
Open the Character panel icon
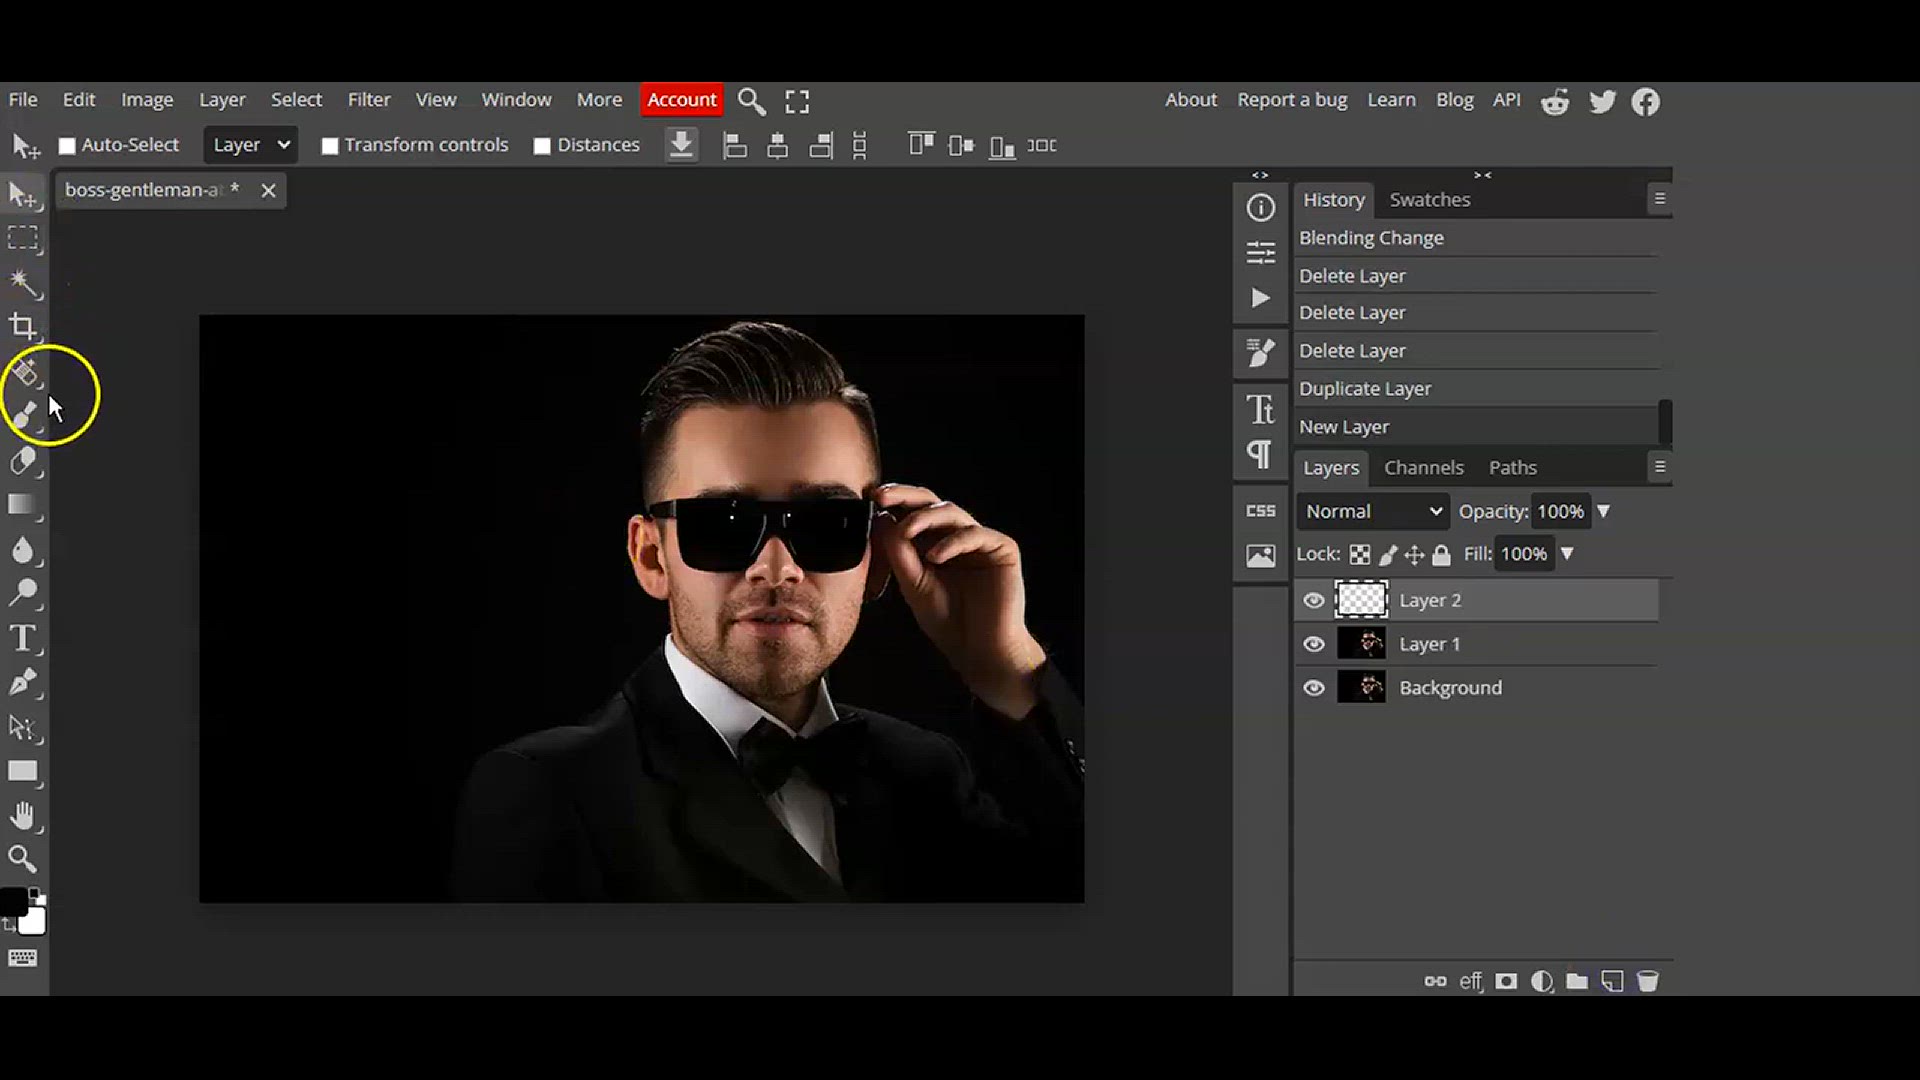1261,409
